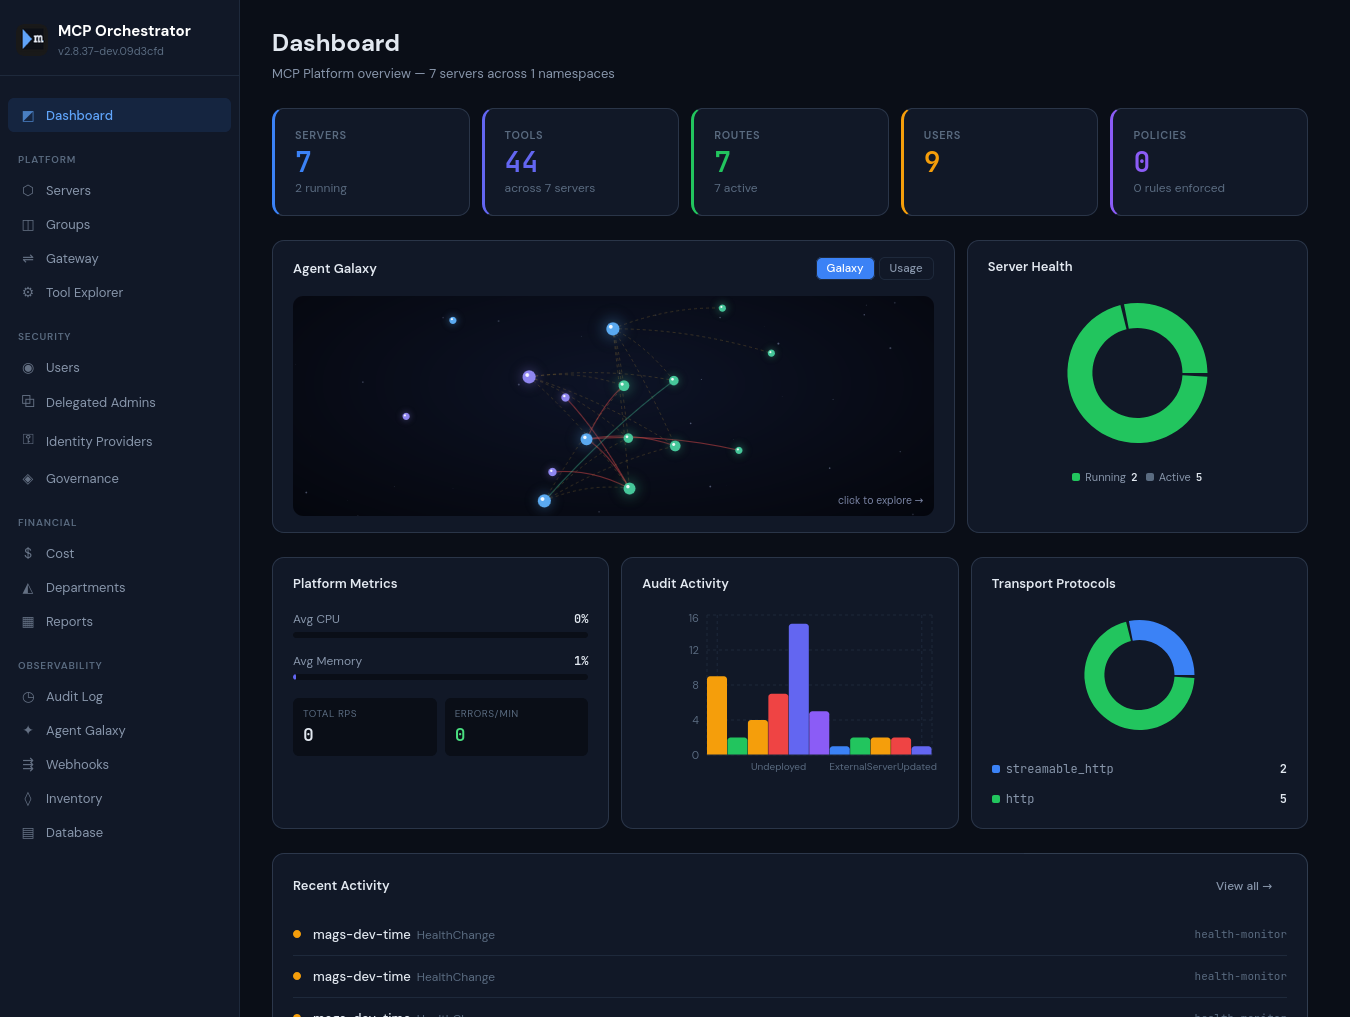
Task: Click the green Running legend swatch
Action: click(1076, 478)
